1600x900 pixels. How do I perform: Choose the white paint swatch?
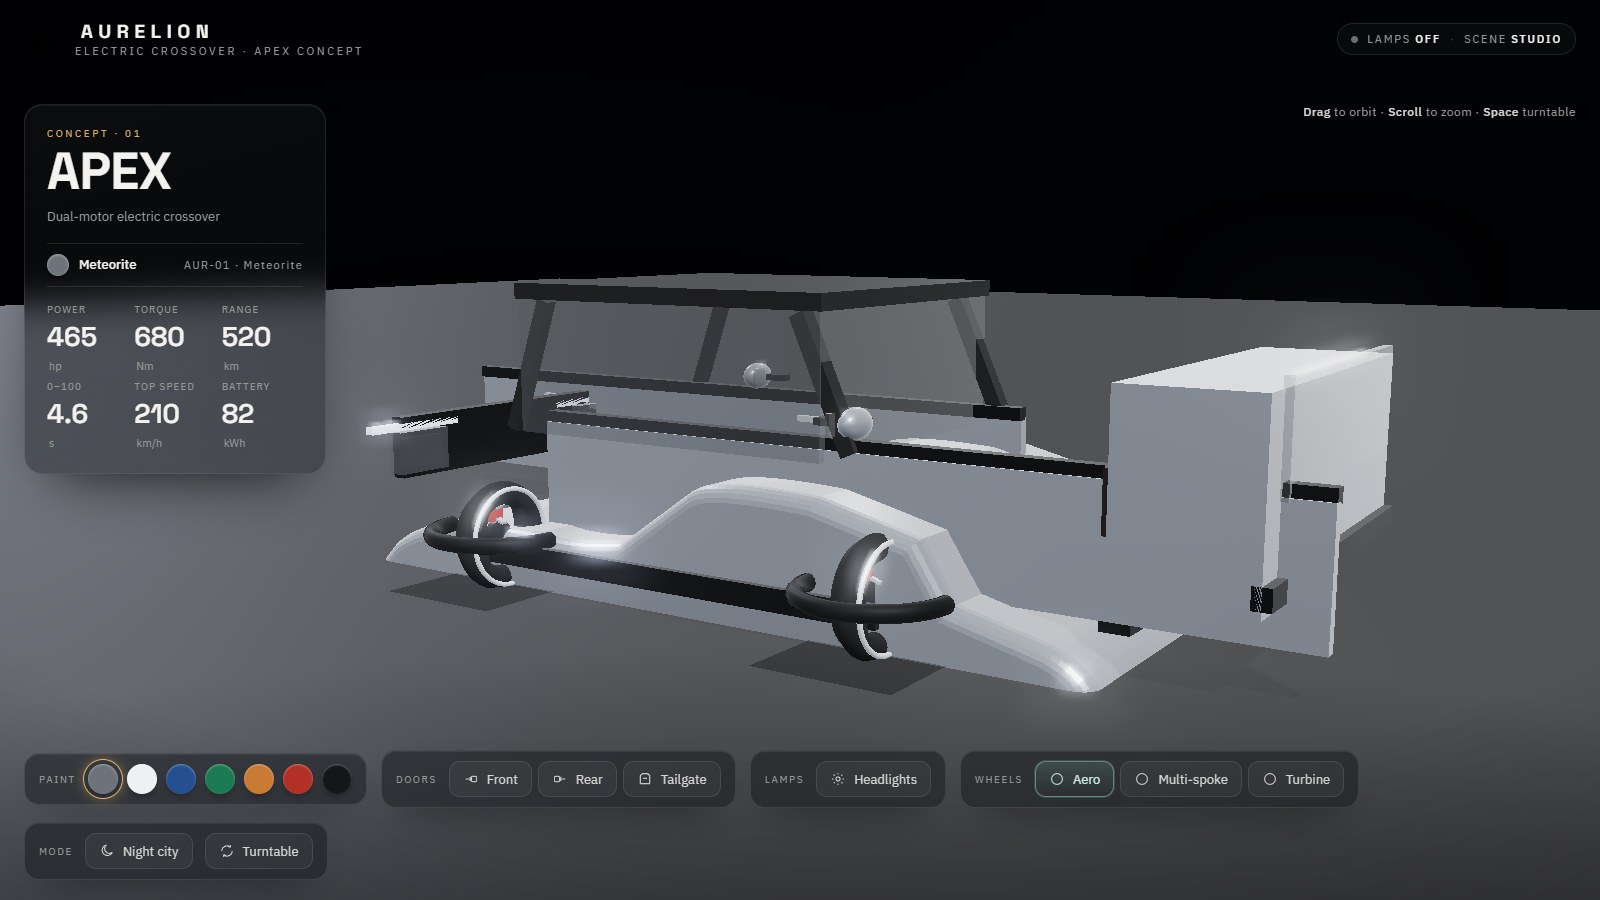click(142, 779)
